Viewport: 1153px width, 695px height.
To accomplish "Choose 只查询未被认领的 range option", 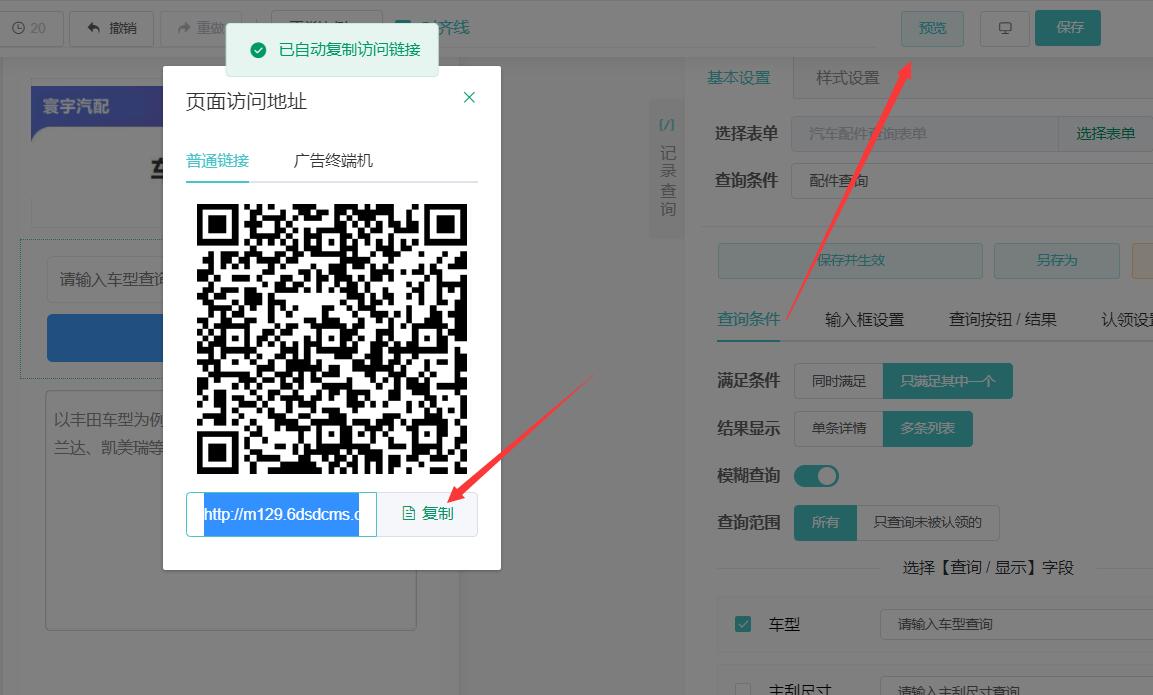I will [x=927, y=522].
